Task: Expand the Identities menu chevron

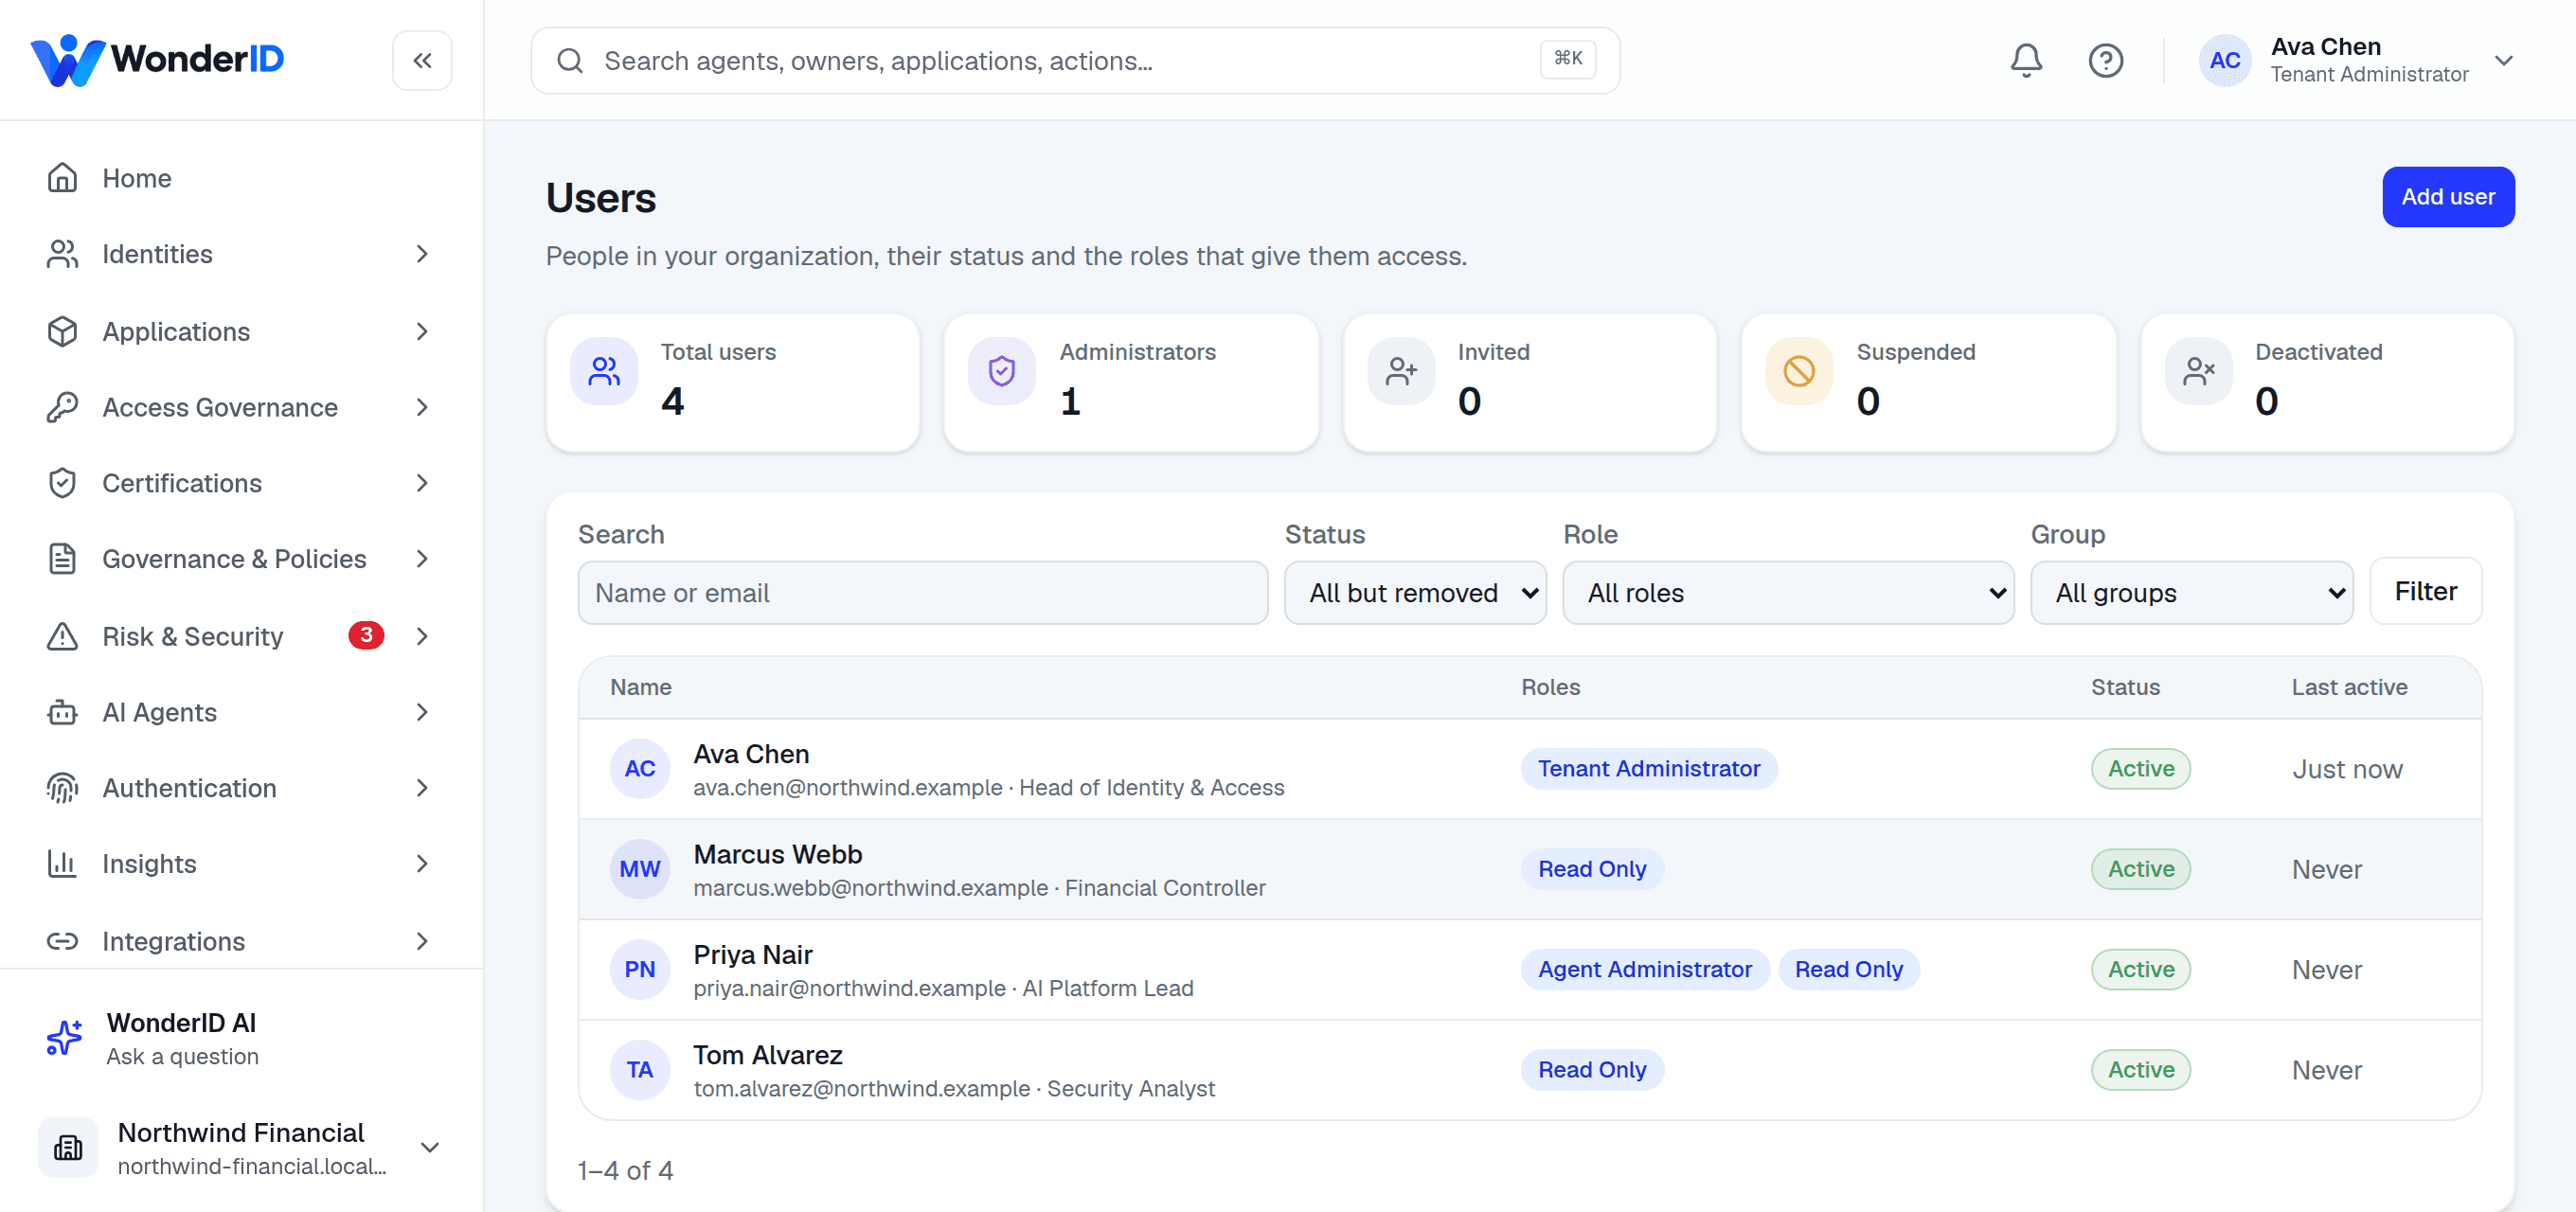Action: (422, 254)
